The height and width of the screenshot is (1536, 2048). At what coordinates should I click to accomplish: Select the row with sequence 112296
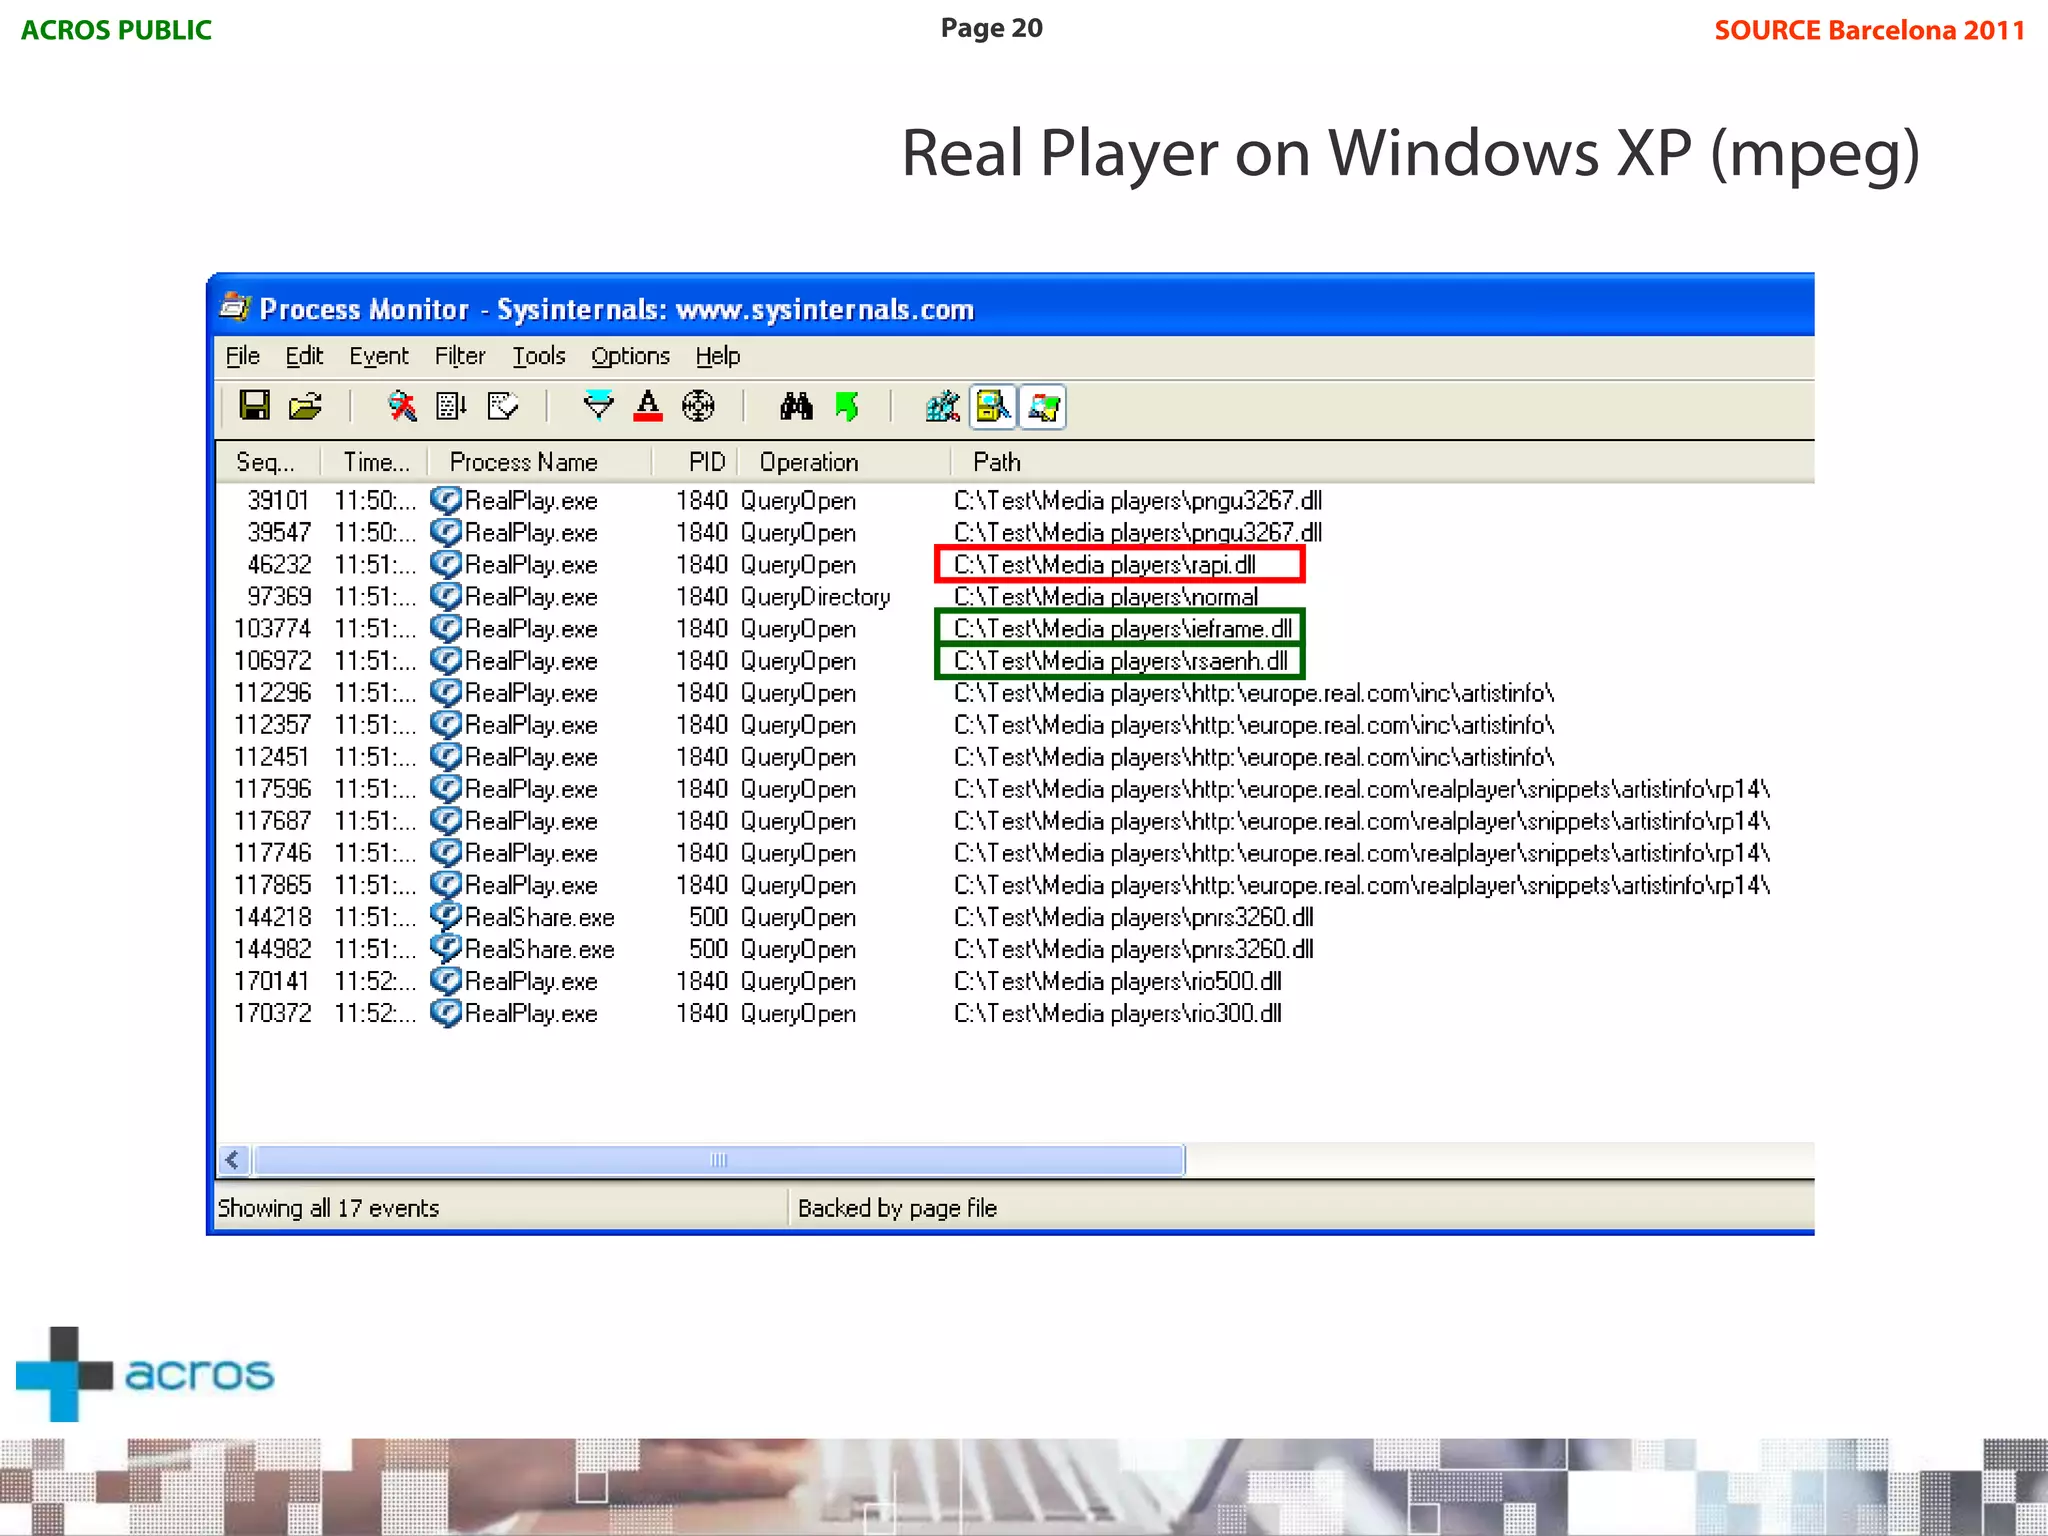(x=1014, y=693)
